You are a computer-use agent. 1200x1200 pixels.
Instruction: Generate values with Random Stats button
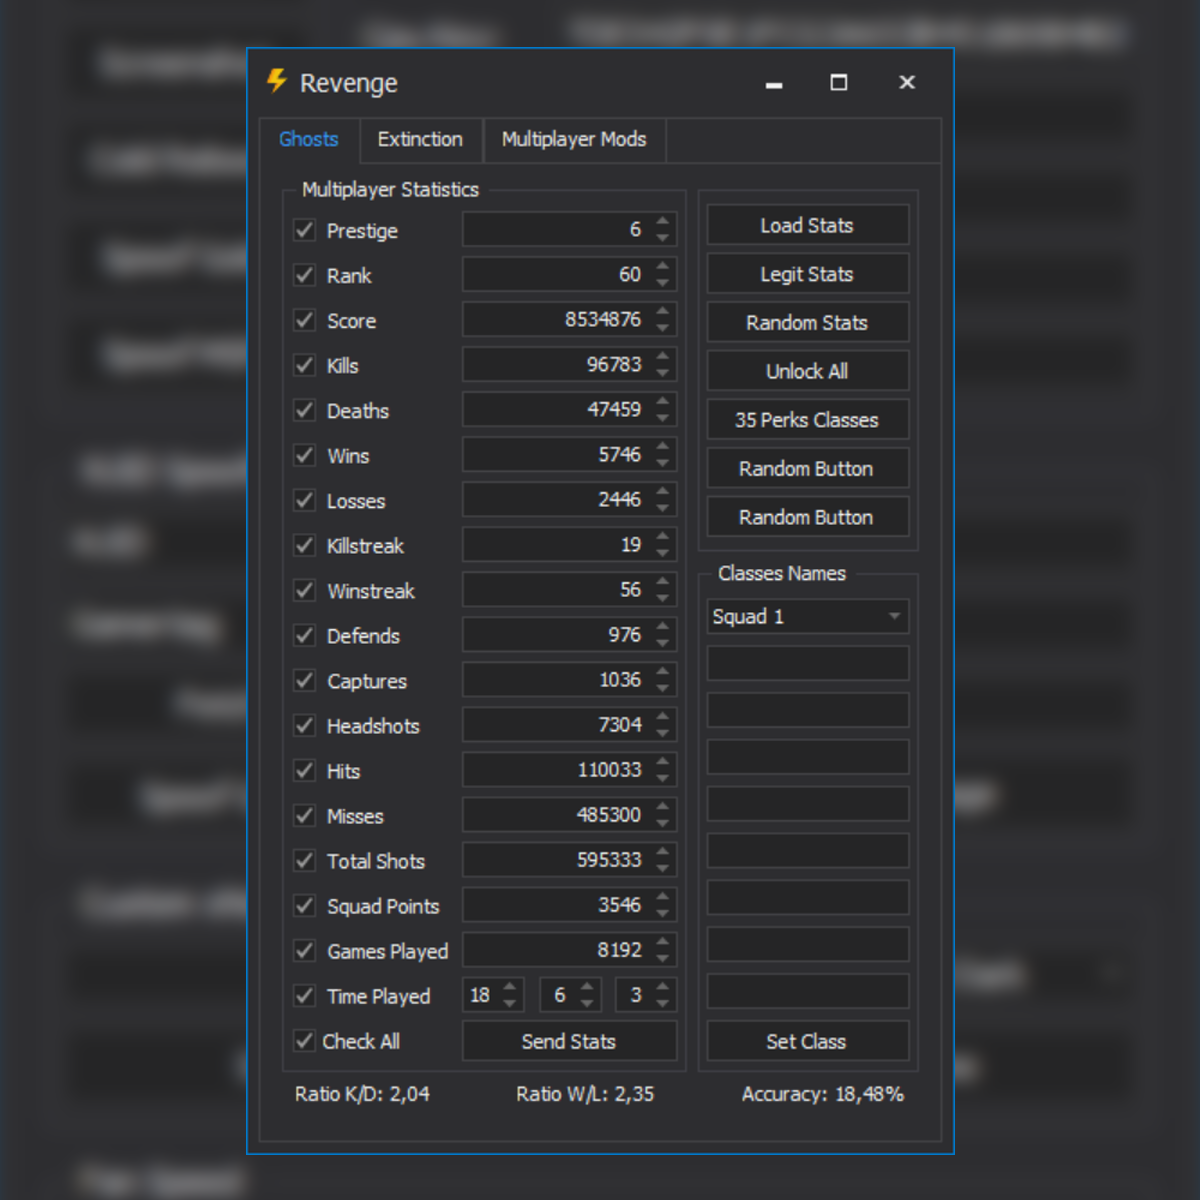pyautogui.click(x=807, y=323)
